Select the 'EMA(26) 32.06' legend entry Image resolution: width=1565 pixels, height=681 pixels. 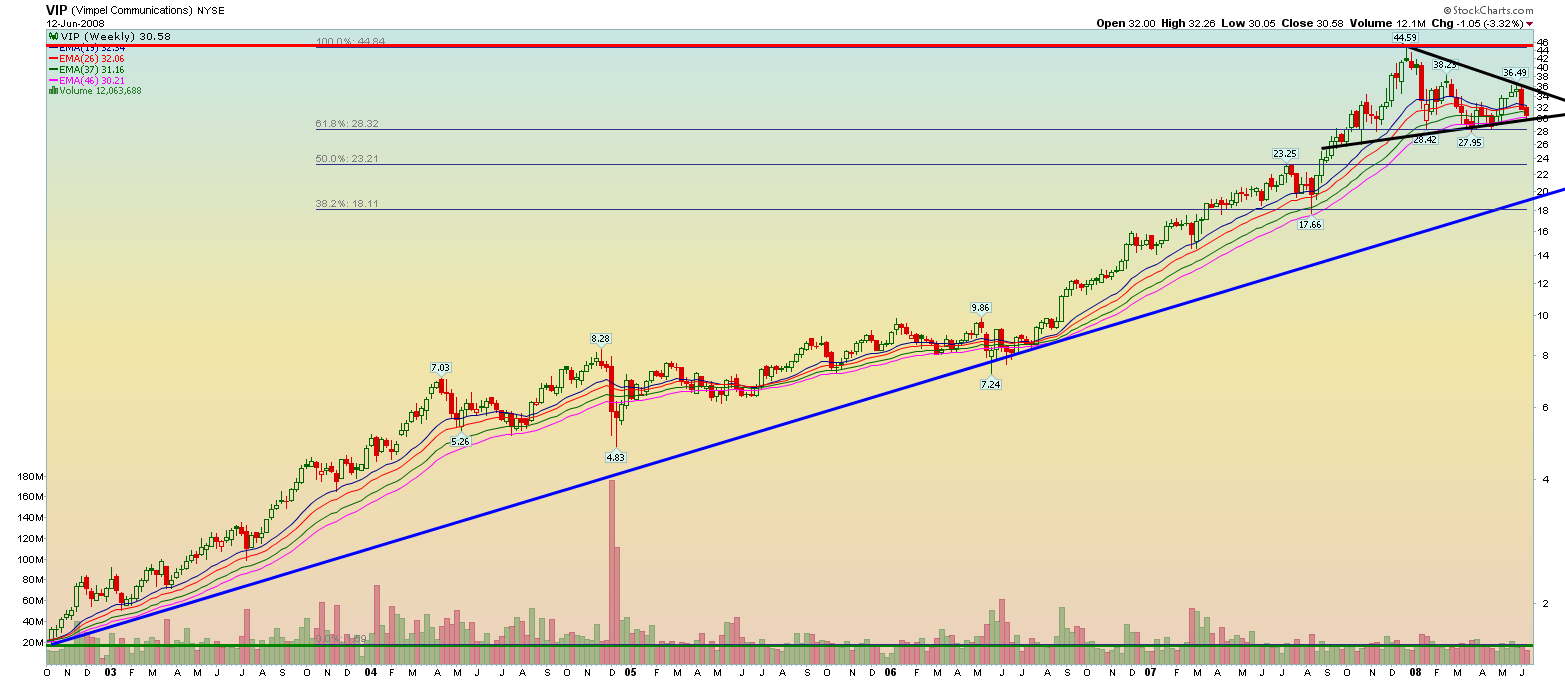click(92, 59)
